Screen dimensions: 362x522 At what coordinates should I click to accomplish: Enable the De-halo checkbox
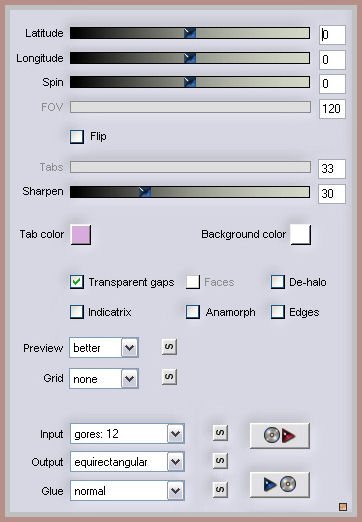pyautogui.click(x=278, y=282)
